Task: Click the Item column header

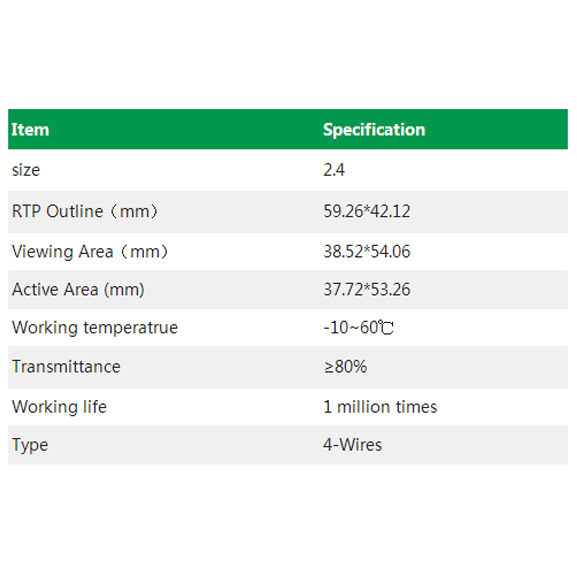Action: [x=30, y=130]
